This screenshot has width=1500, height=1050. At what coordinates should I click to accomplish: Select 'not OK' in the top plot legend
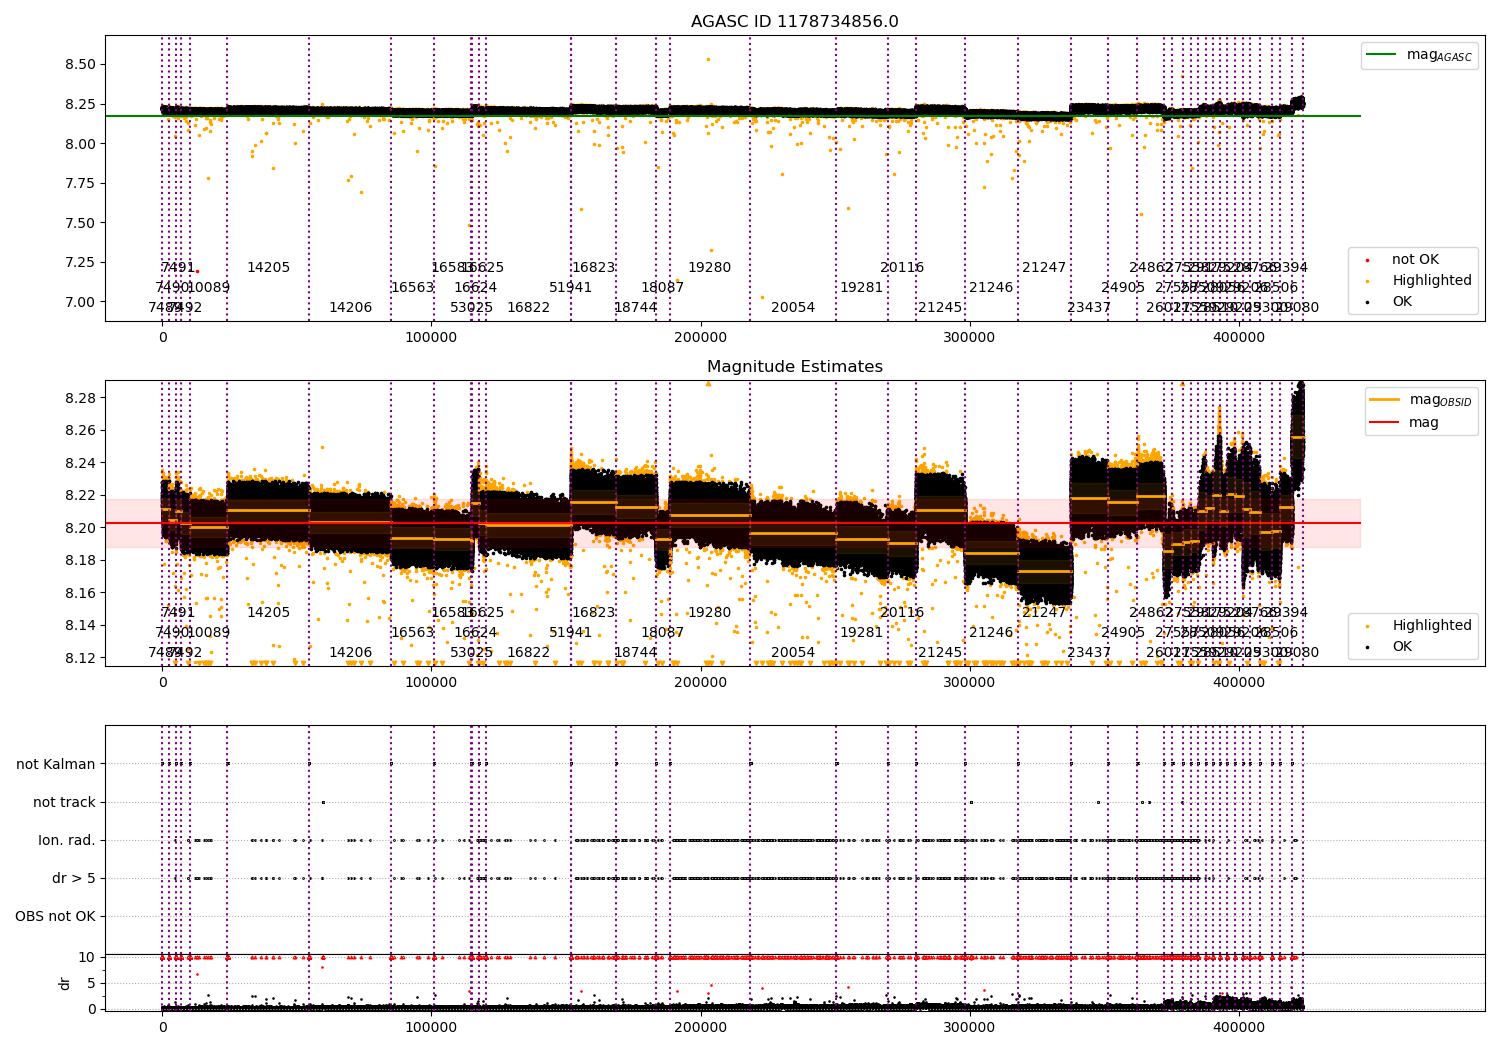coord(1415,260)
